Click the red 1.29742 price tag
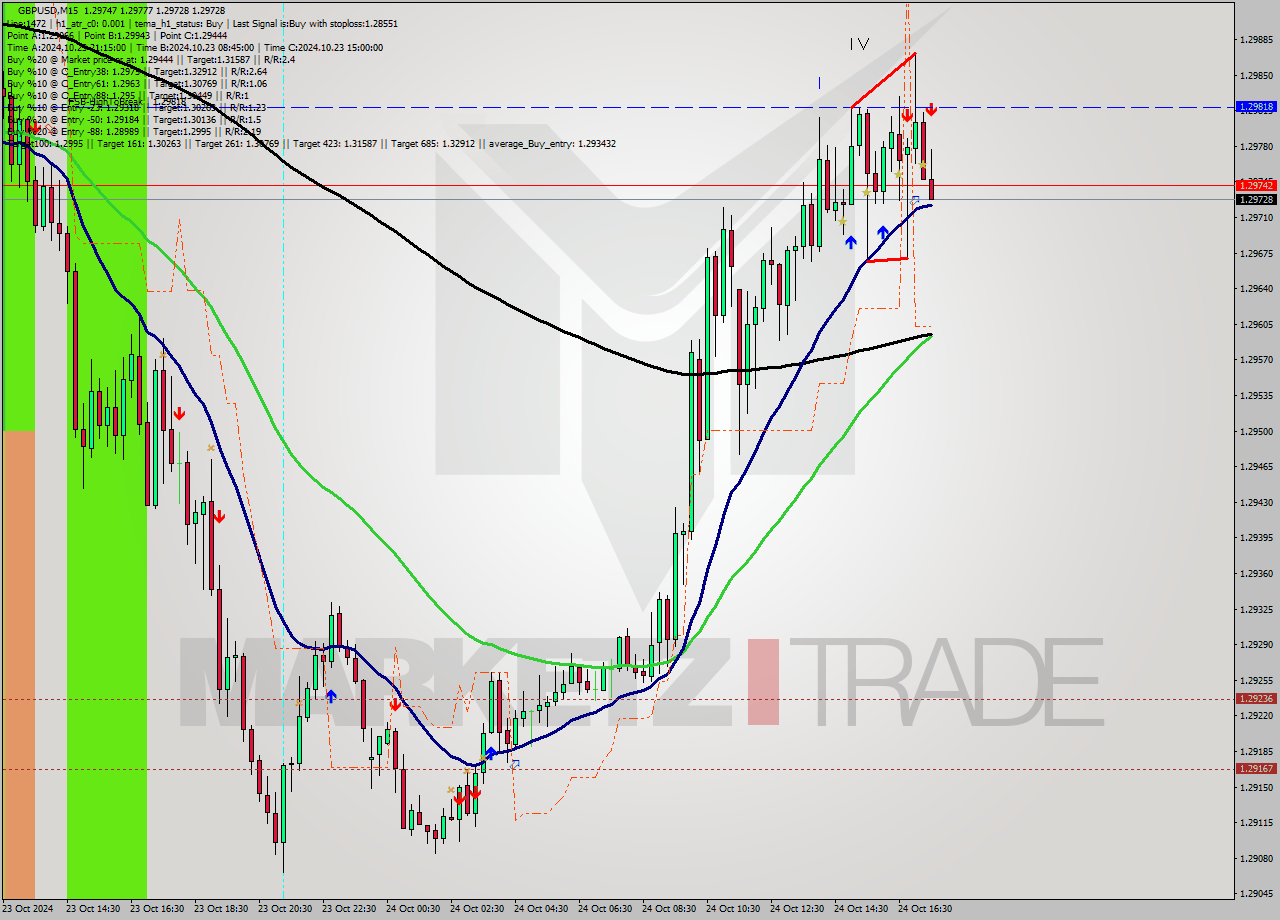 tap(1256, 185)
